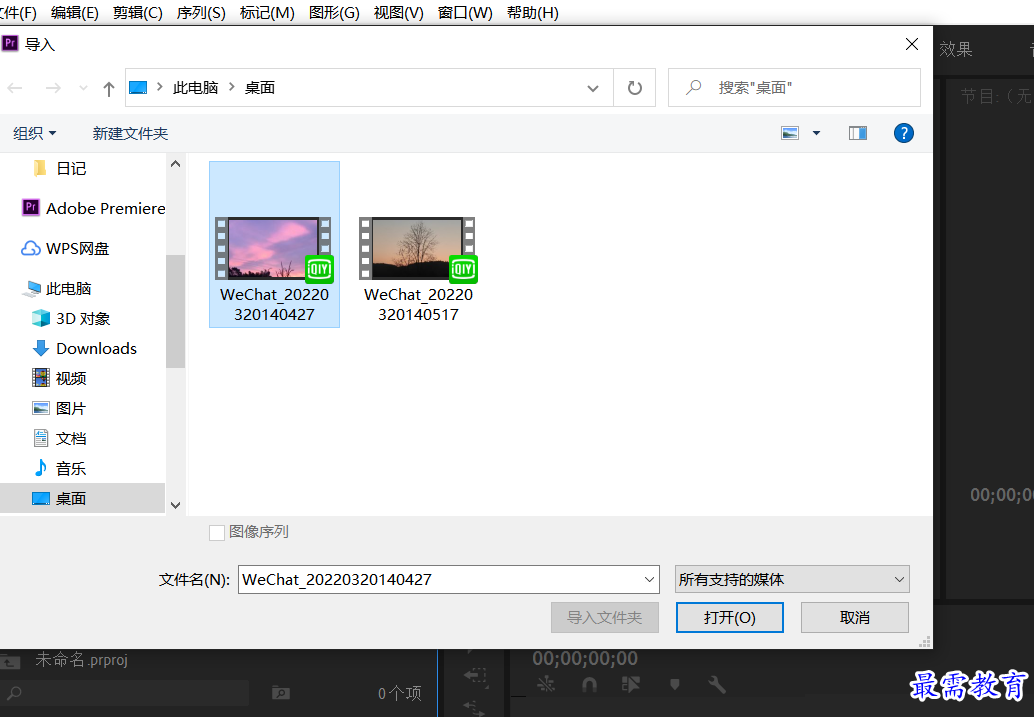Expand the address bar path dropdown
Screen dimensions: 1034x717
click(593, 88)
